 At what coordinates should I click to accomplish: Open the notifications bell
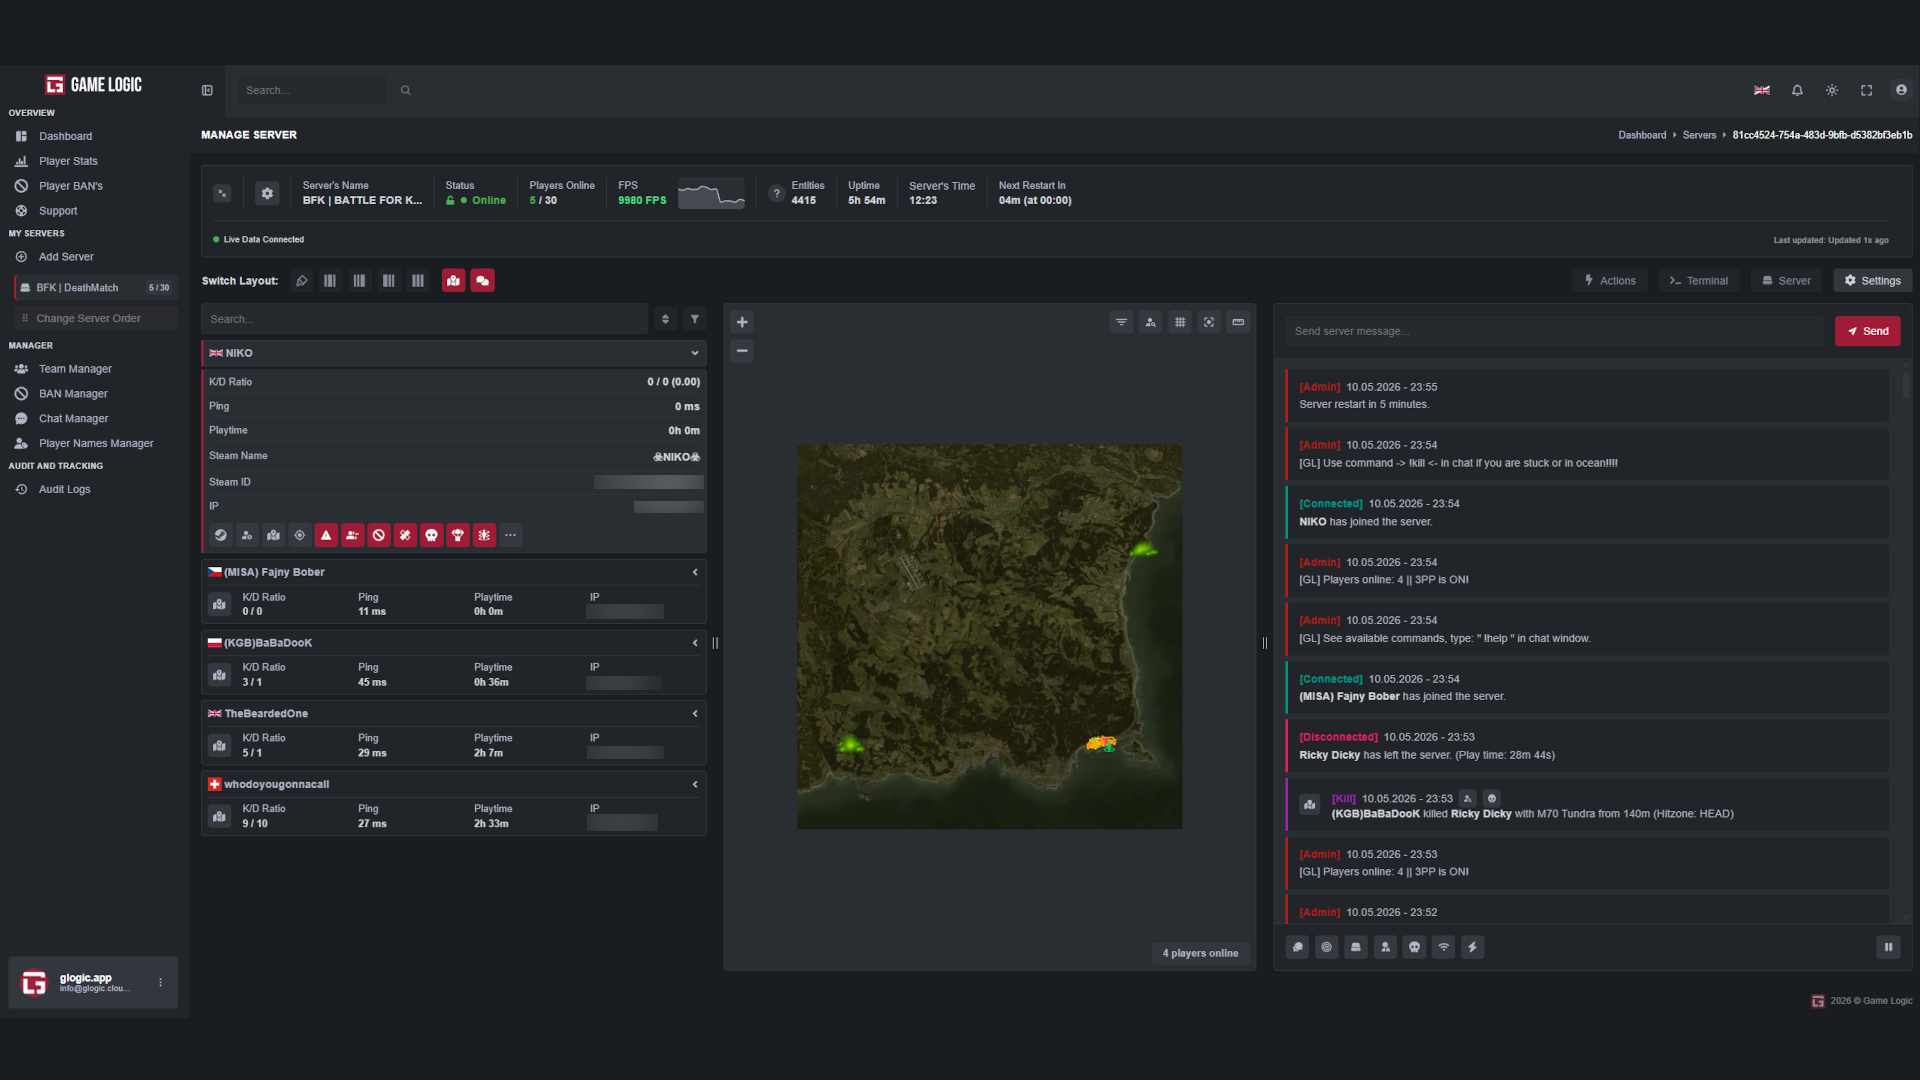[1797, 90]
